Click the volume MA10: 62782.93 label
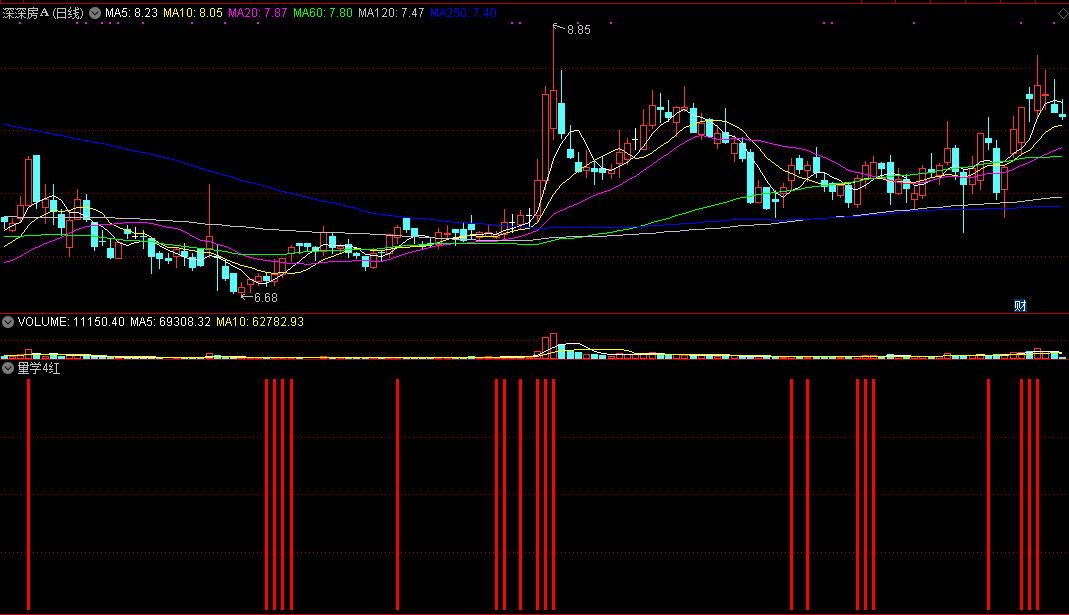1069x615 pixels. [260, 322]
